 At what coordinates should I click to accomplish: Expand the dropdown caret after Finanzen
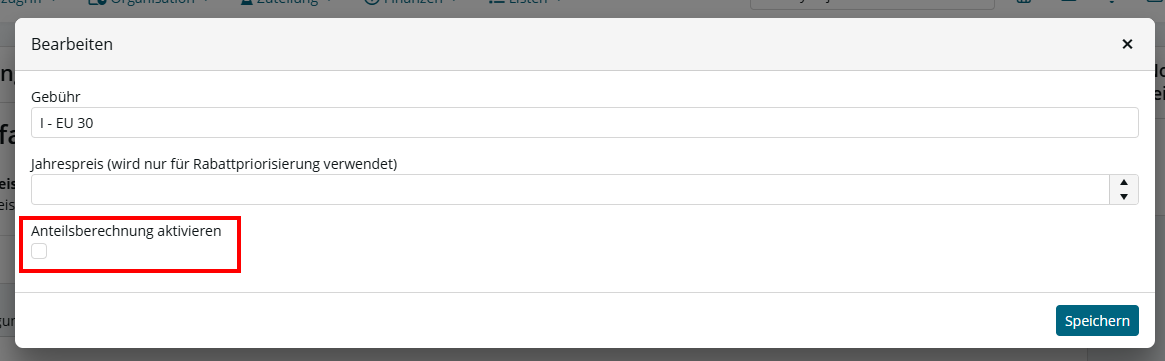click(x=452, y=2)
